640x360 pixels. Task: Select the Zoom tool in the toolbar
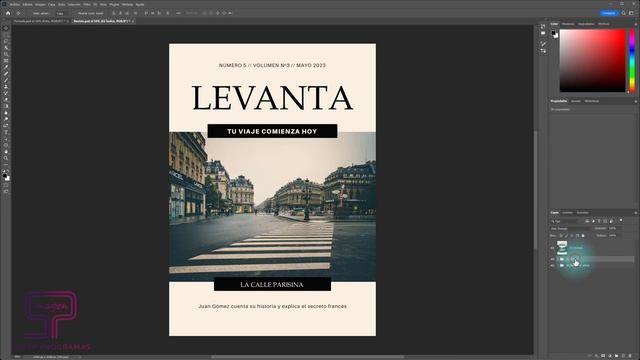[x=6, y=158]
